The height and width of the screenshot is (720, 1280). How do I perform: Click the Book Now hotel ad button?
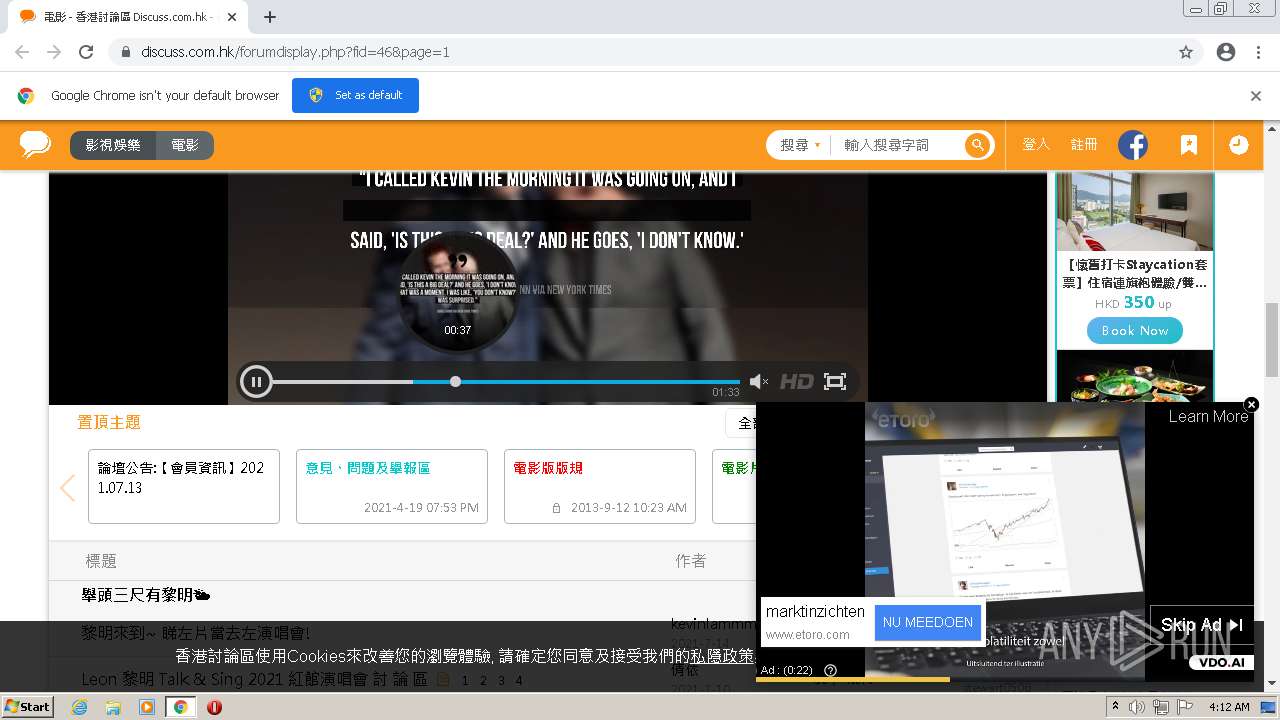click(x=1135, y=331)
